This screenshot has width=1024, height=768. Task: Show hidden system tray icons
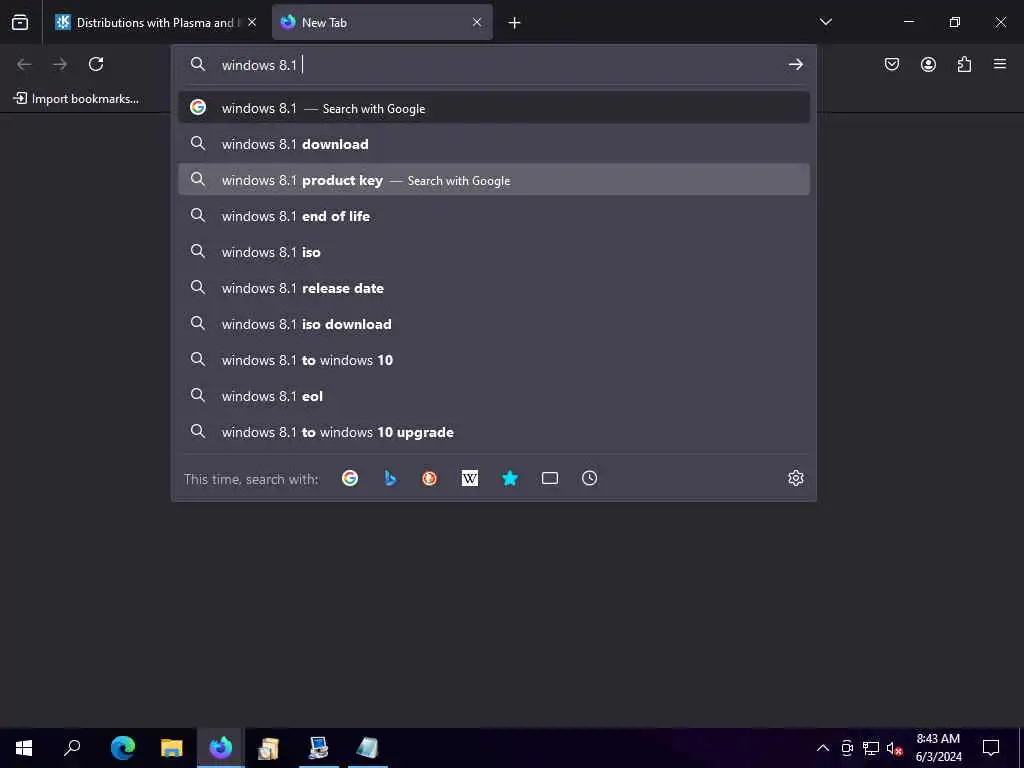[823, 748]
